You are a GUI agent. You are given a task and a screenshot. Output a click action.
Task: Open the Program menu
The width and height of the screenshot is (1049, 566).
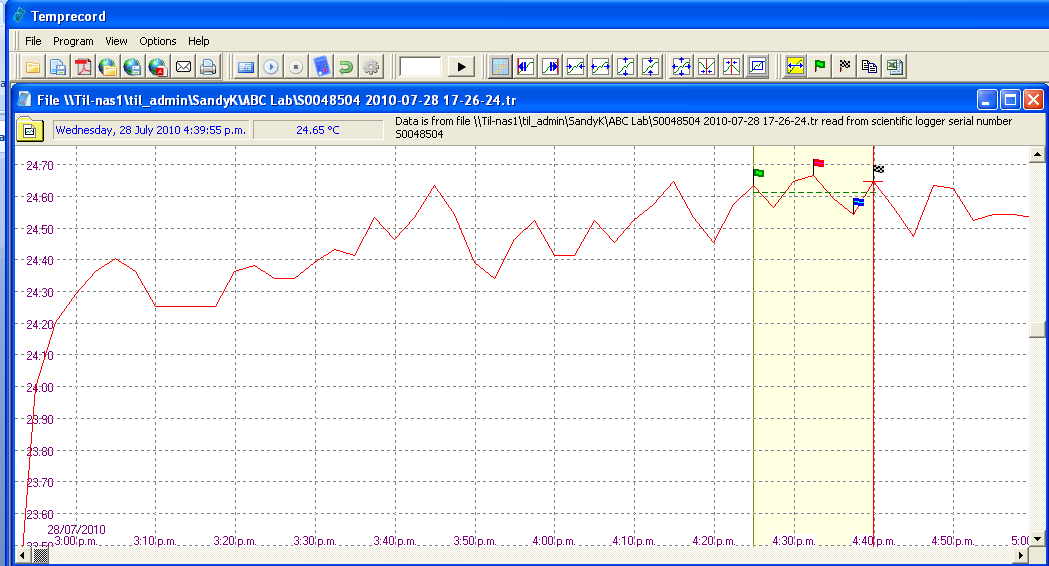(x=73, y=41)
